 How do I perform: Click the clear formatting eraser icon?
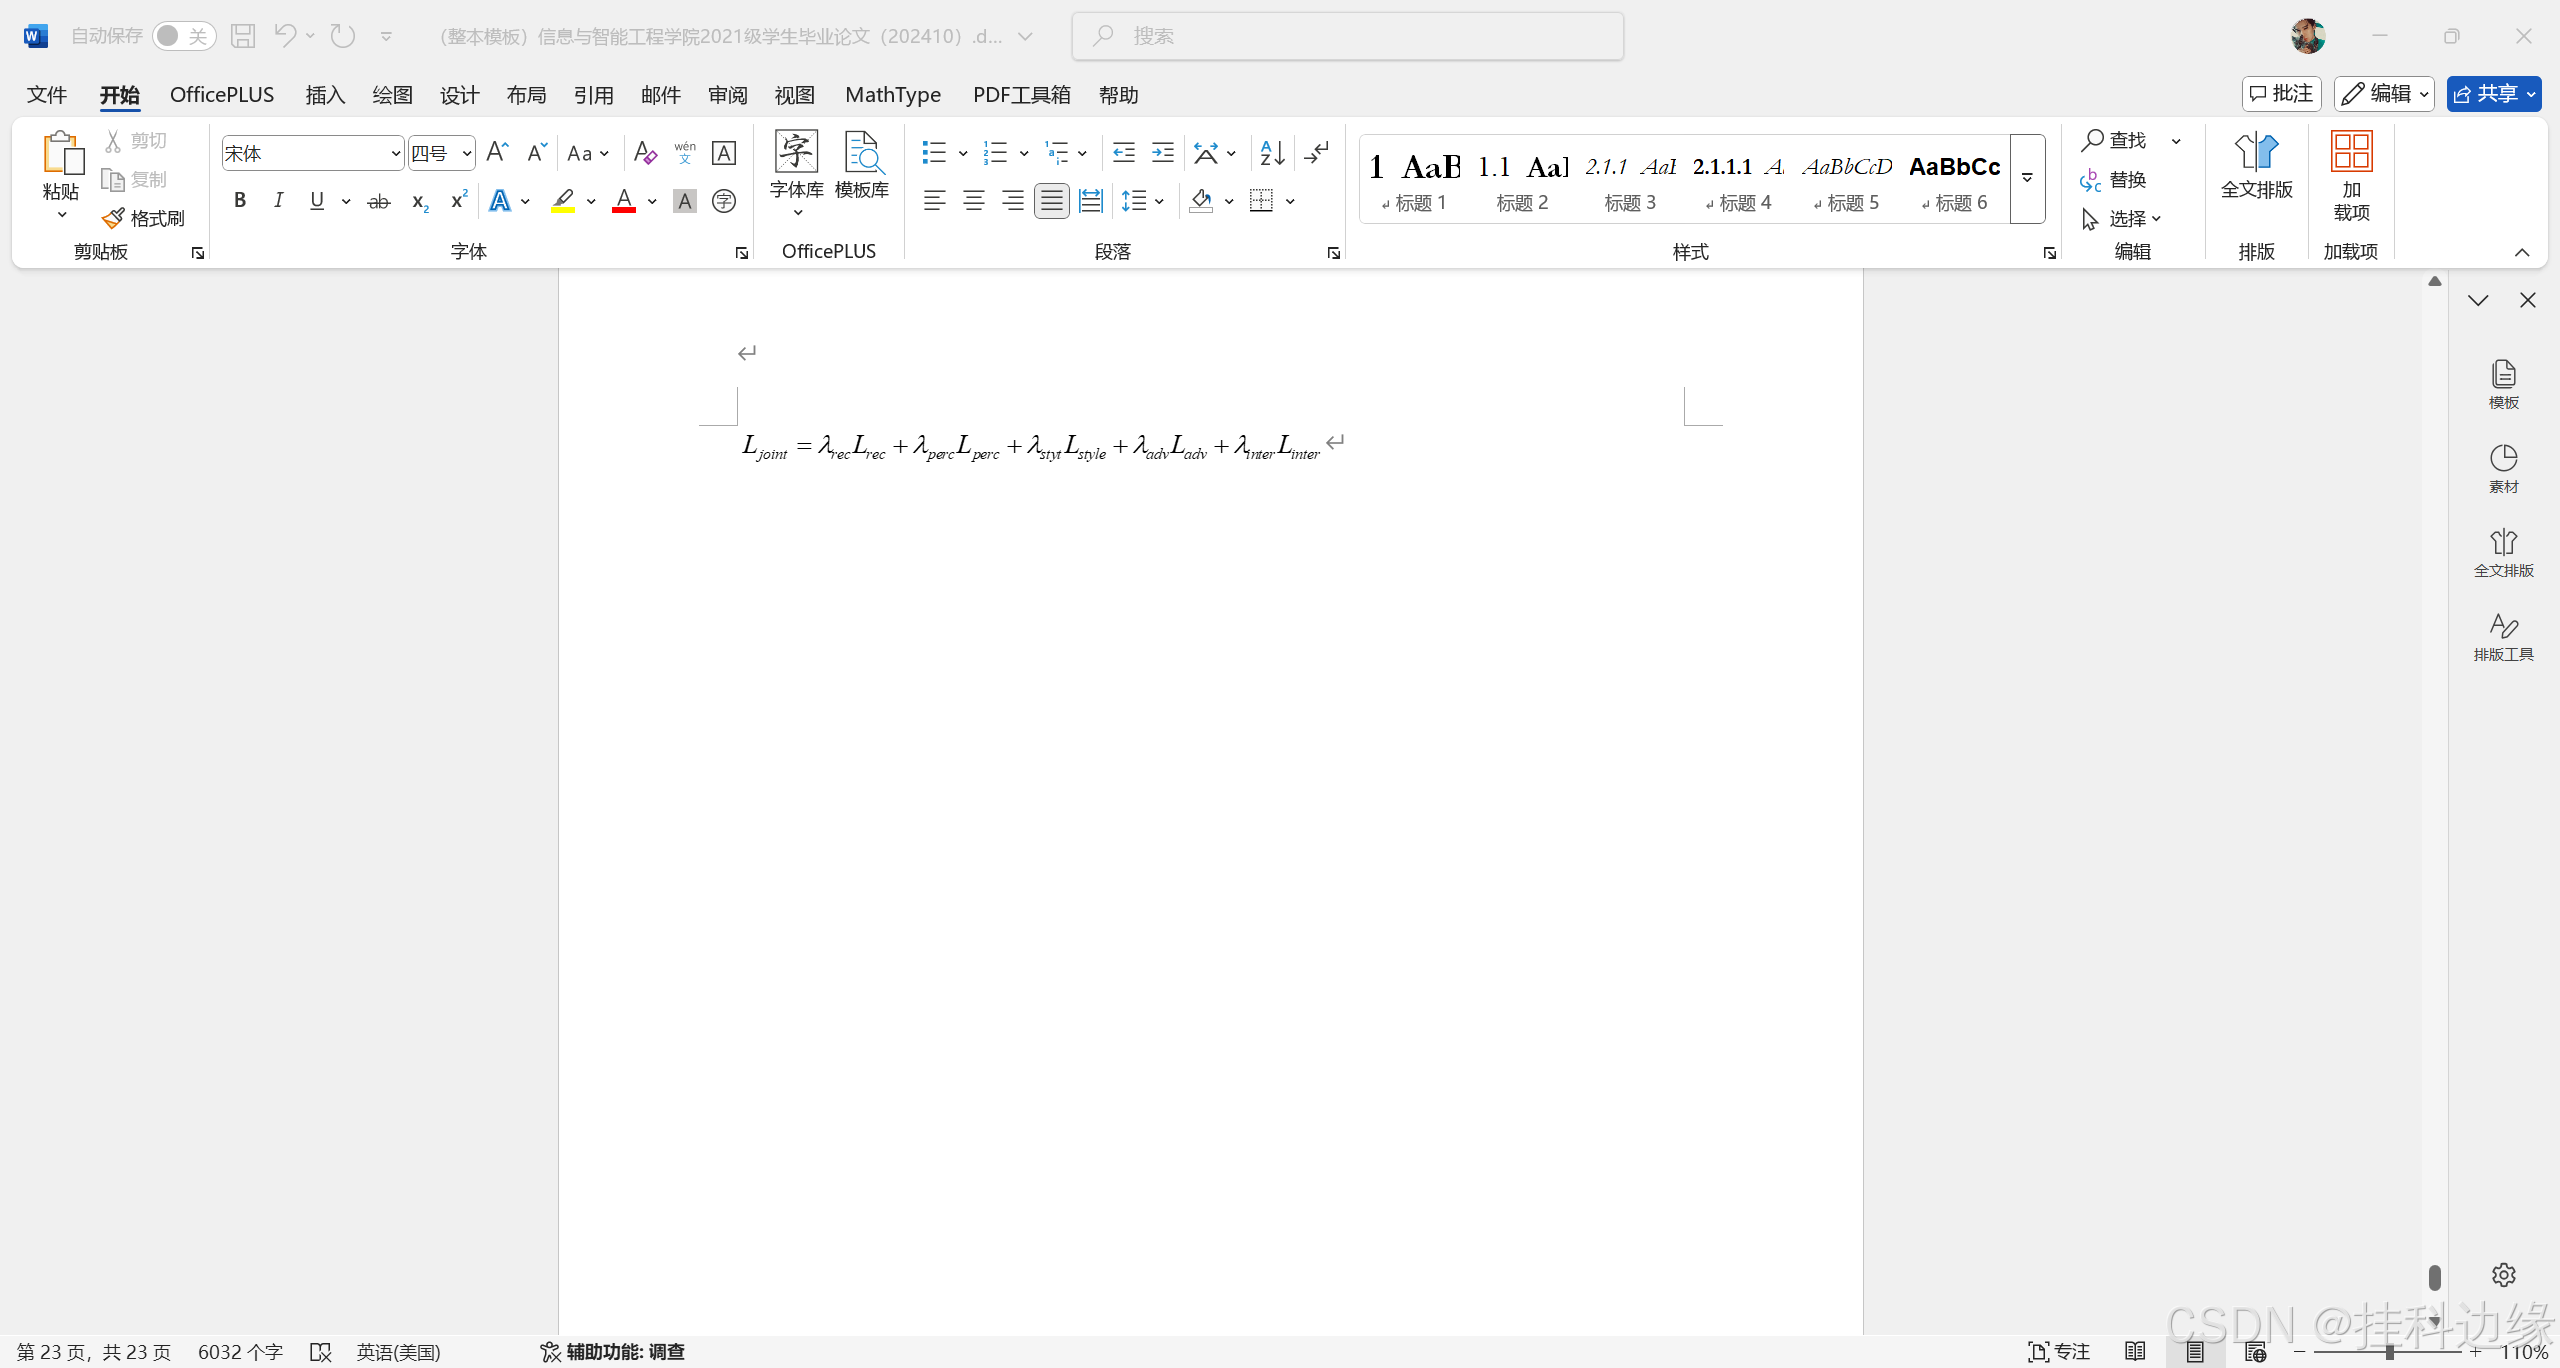[645, 153]
